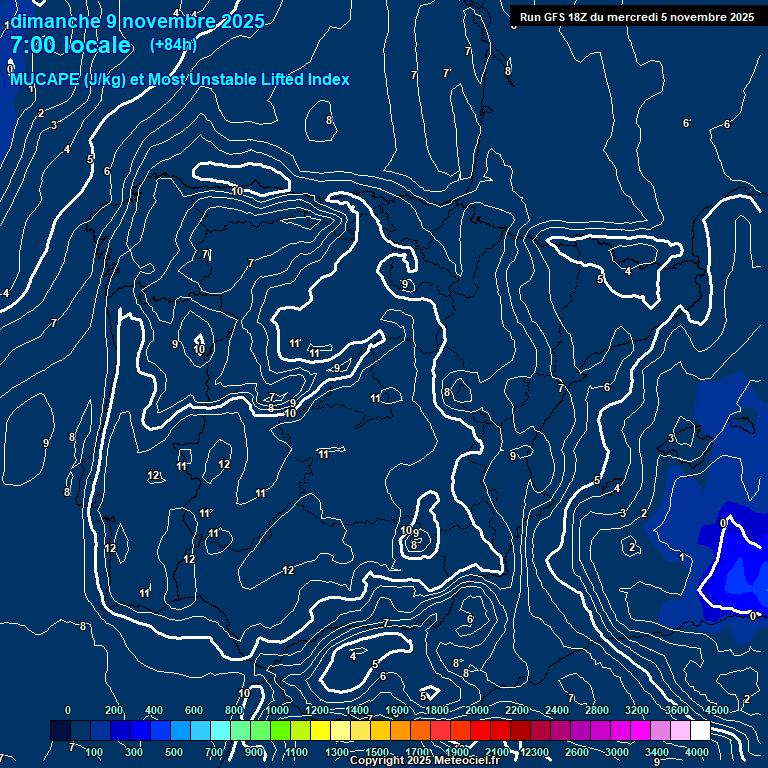The image size is (768, 768).
Task: Select legend label '1700' below the color bar
Action: (417, 752)
